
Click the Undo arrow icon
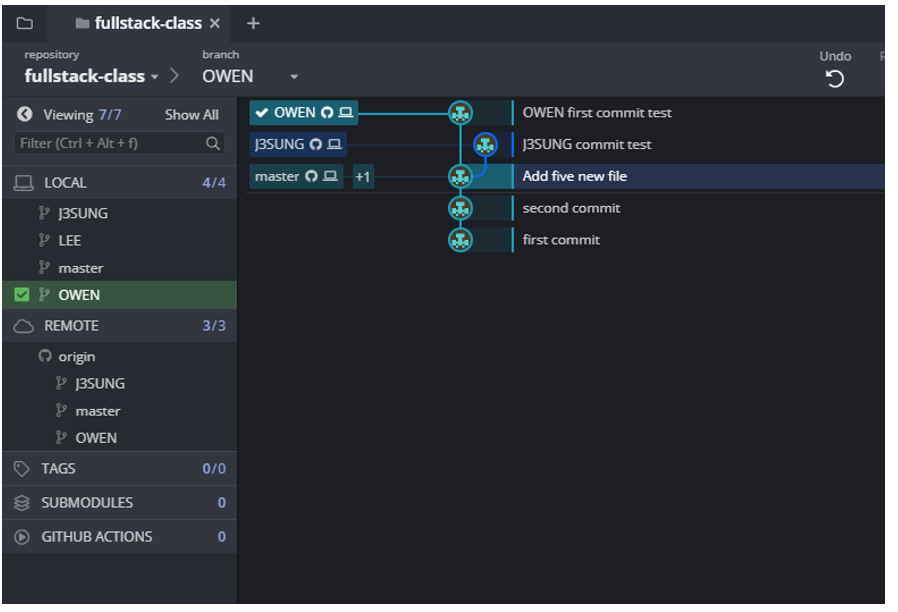click(835, 79)
